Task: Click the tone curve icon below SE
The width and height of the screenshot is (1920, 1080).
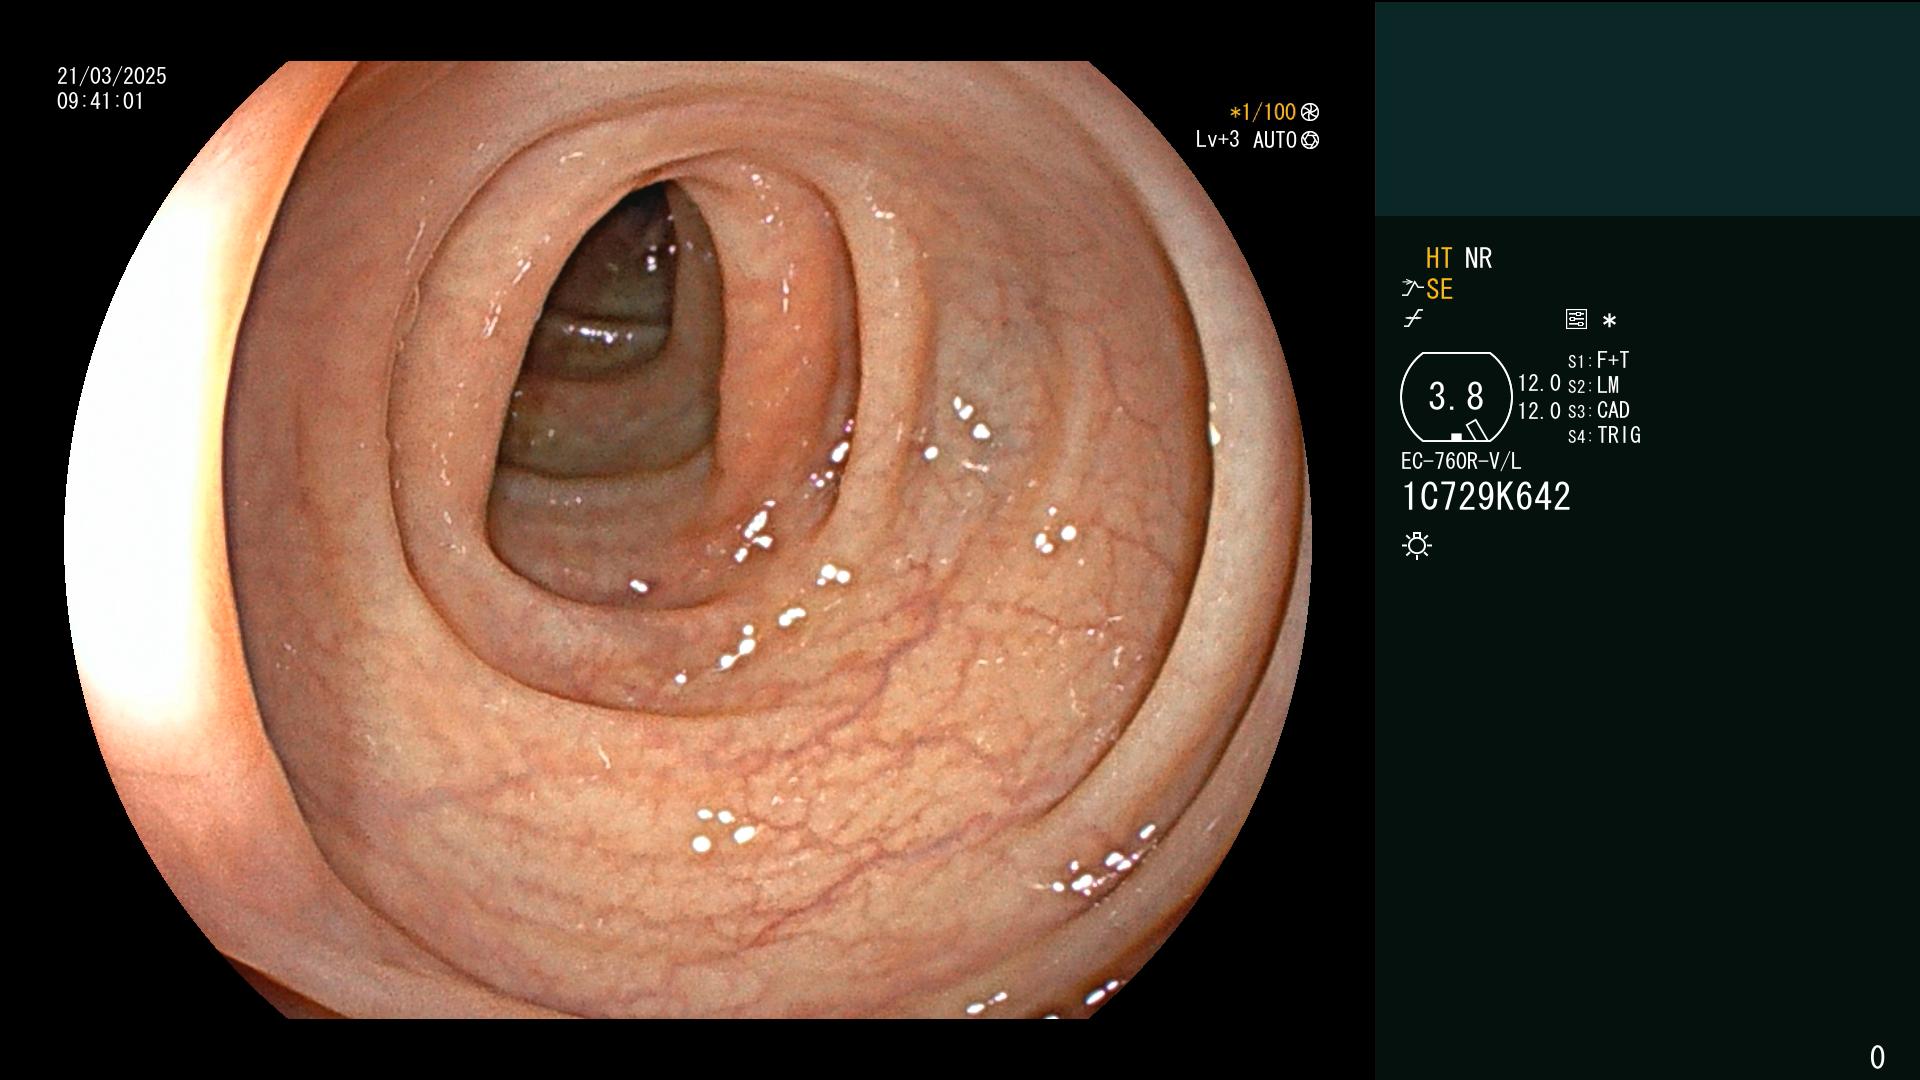Action: 1413,320
